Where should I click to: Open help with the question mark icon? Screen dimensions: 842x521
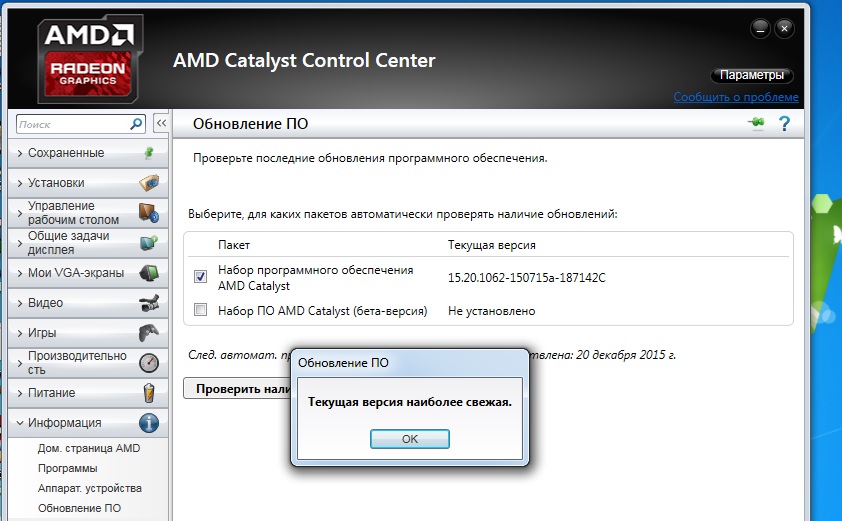784,124
